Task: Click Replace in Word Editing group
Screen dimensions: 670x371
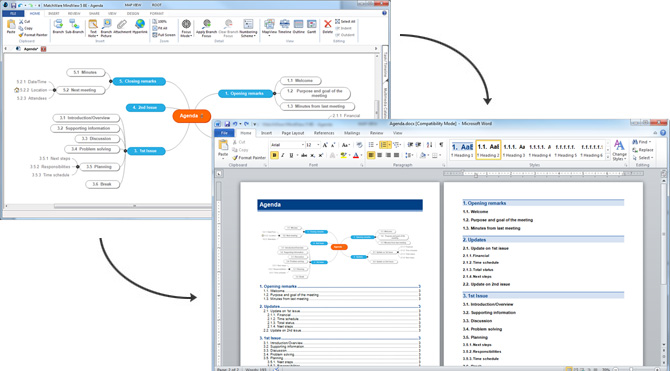Action: tap(643, 150)
